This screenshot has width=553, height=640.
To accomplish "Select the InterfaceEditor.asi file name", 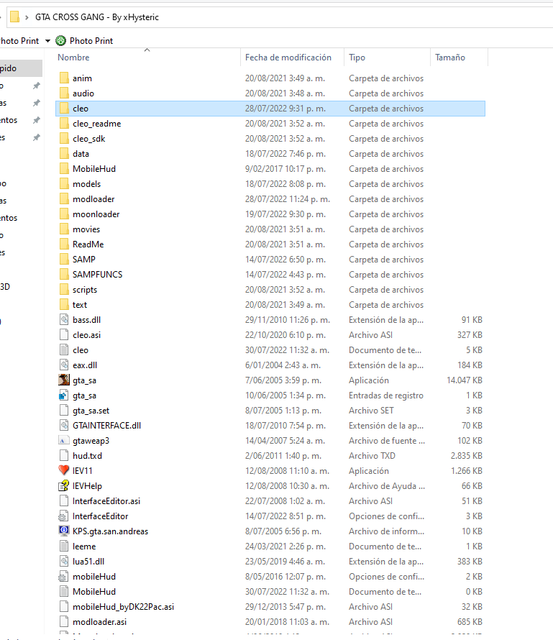I will click(x=106, y=501).
